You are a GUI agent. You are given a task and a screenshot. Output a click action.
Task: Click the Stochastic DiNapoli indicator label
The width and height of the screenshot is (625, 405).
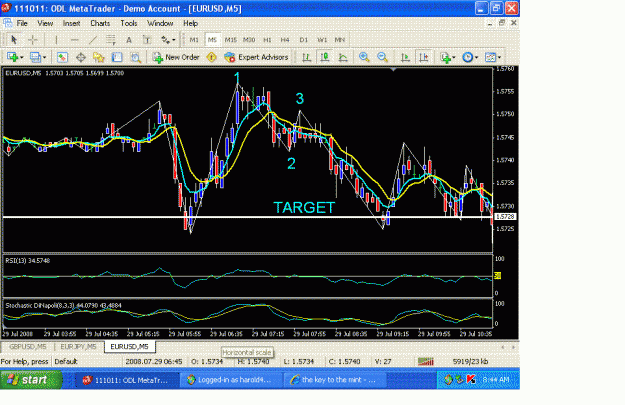coord(63,306)
